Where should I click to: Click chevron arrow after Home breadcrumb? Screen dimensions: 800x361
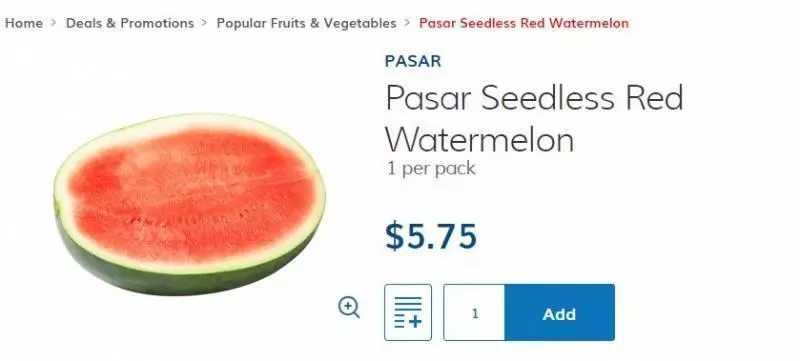[54, 23]
